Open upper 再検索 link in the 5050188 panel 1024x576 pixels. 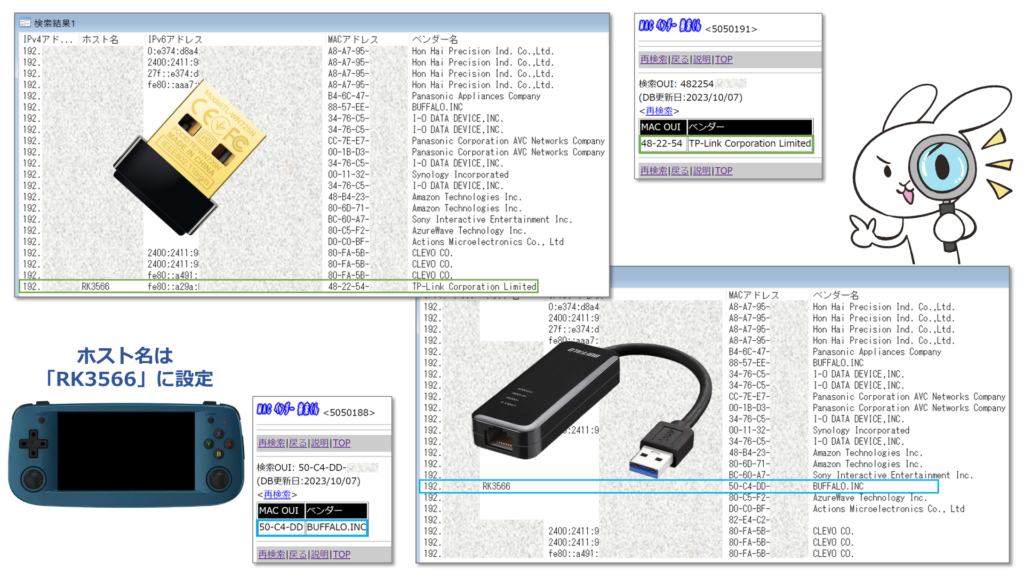271,443
